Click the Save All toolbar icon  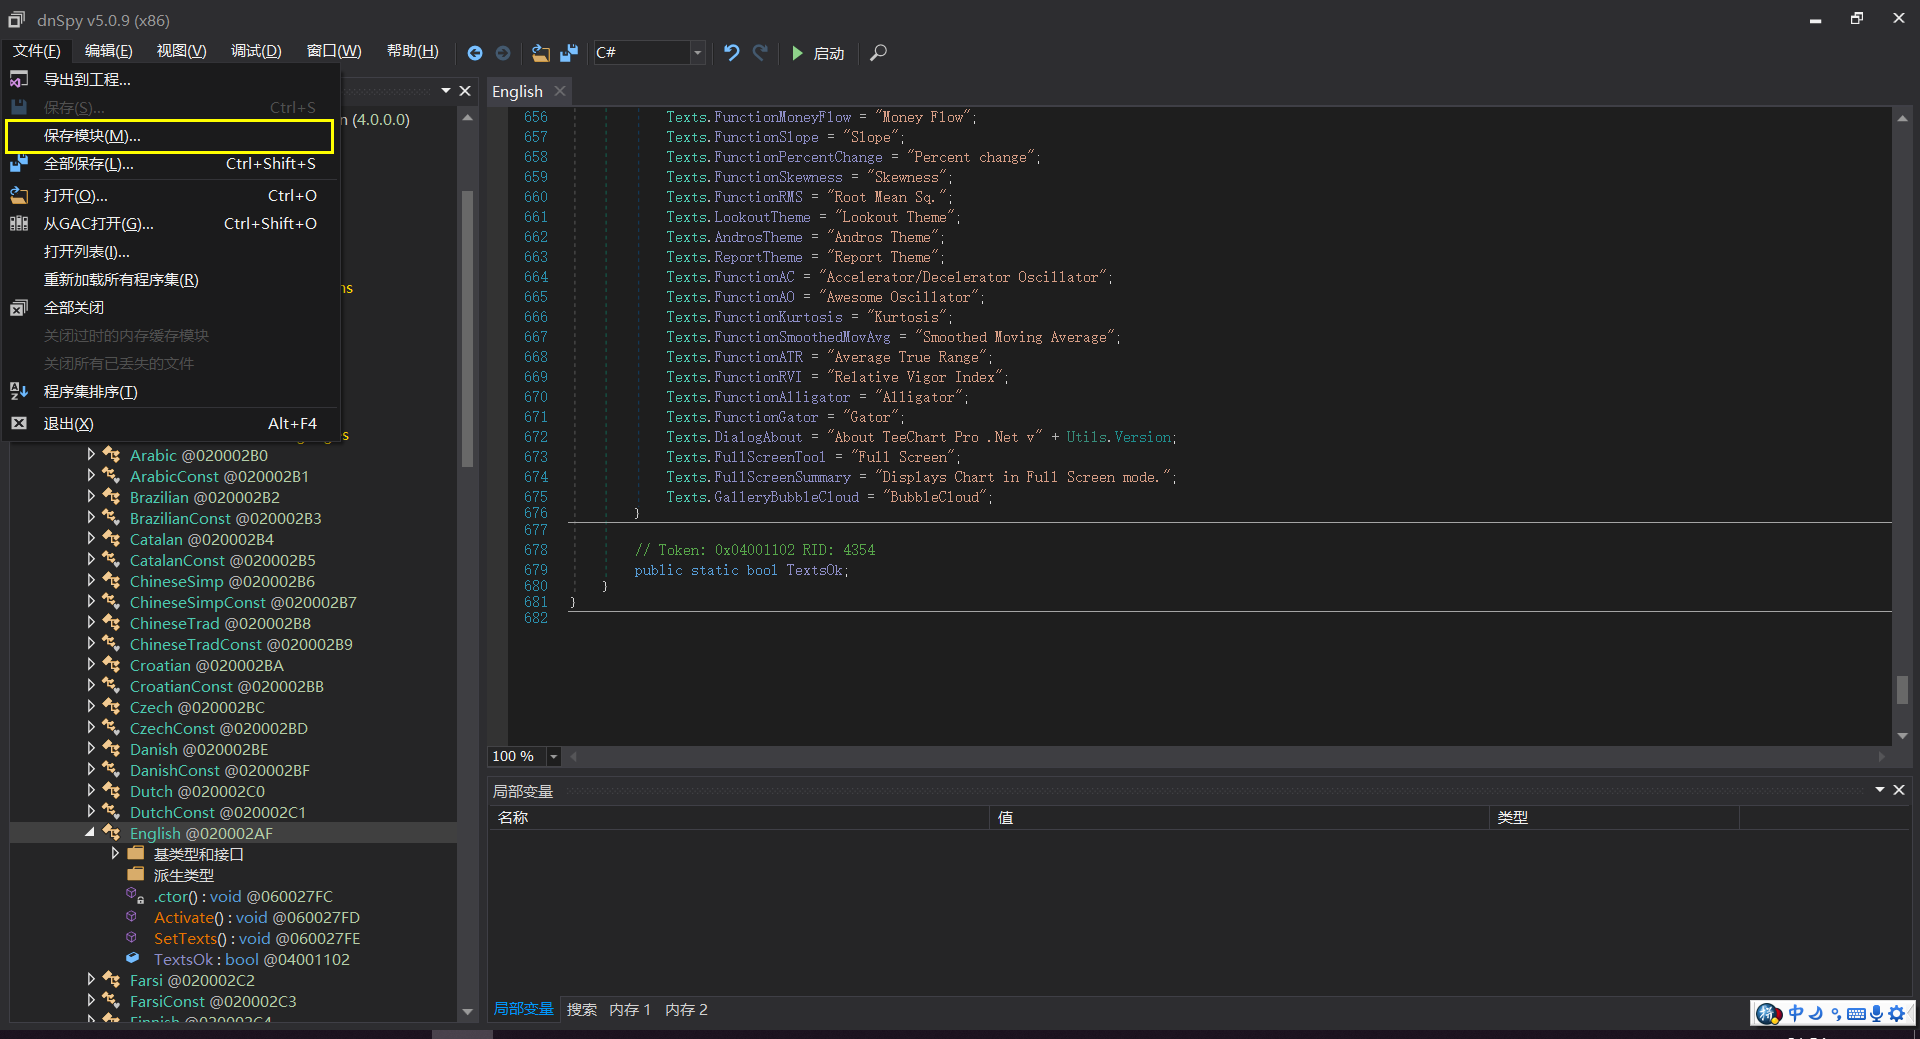tap(569, 53)
